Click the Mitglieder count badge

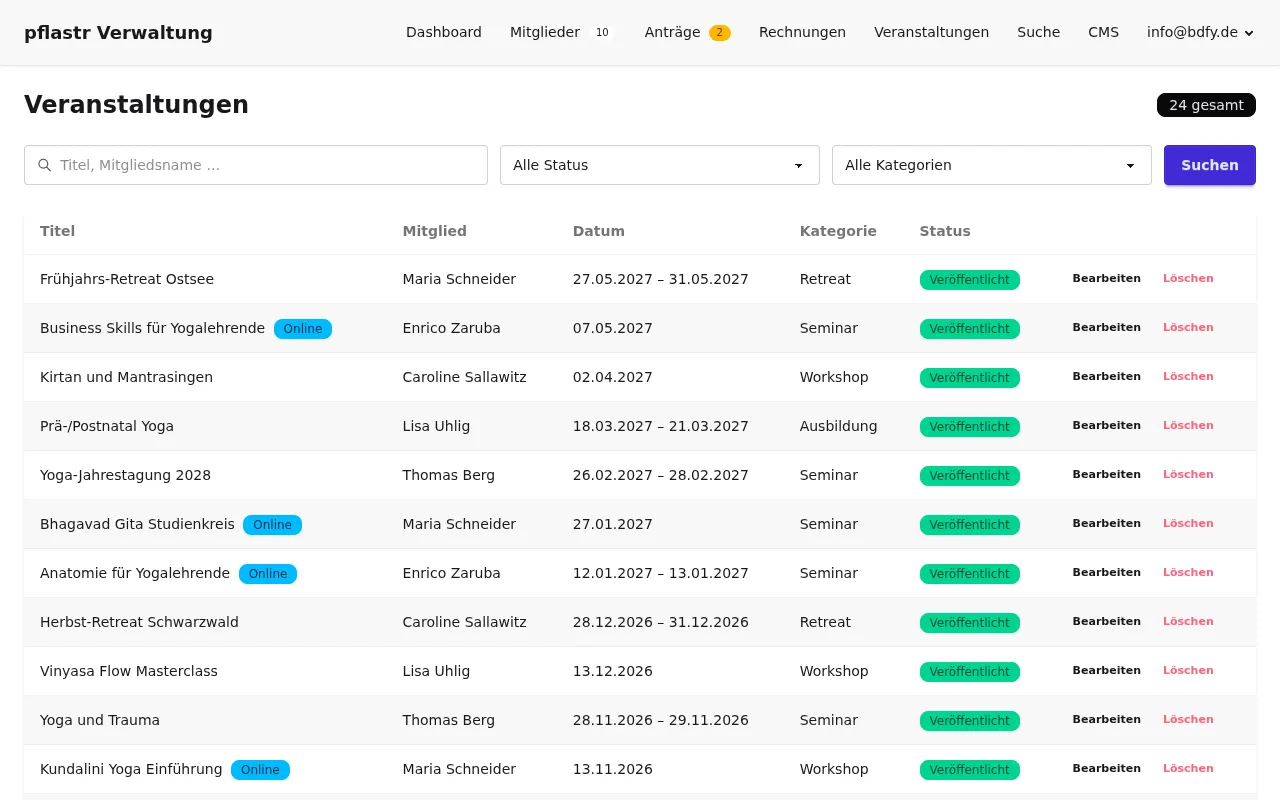[602, 33]
